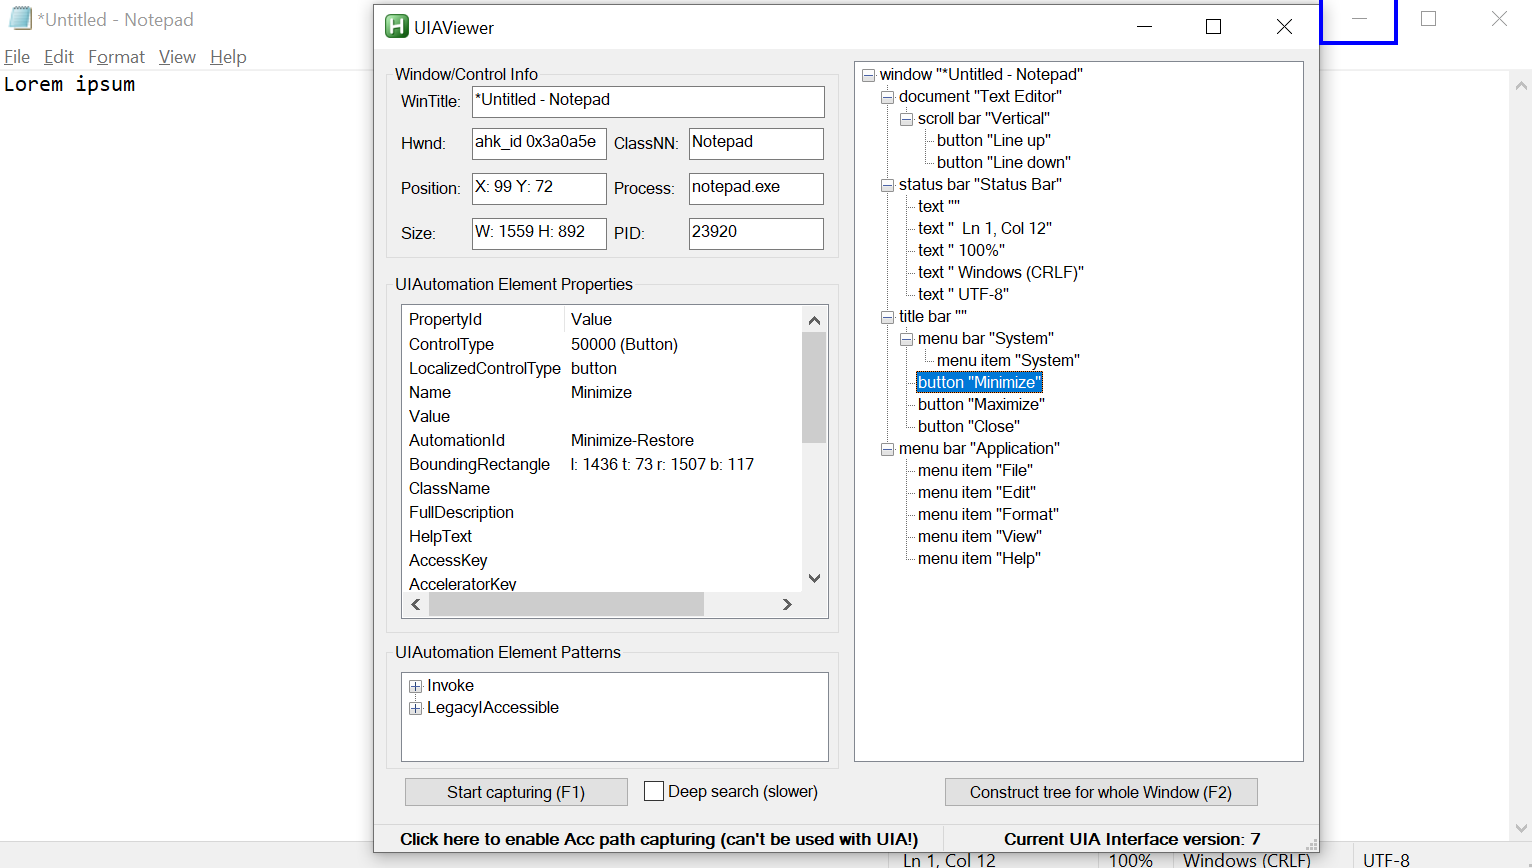The height and width of the screenshot is (868, 1532).
Task: Click the Process input field
Action: tap(756, 188)
